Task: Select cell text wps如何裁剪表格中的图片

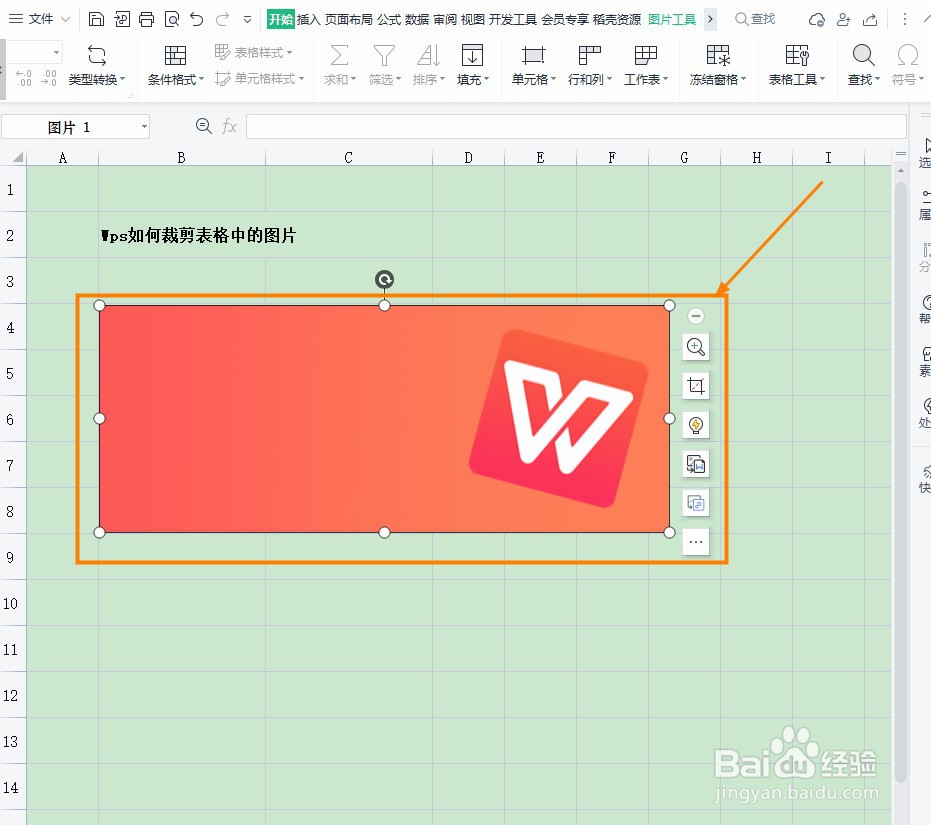Action: (198, 235)
